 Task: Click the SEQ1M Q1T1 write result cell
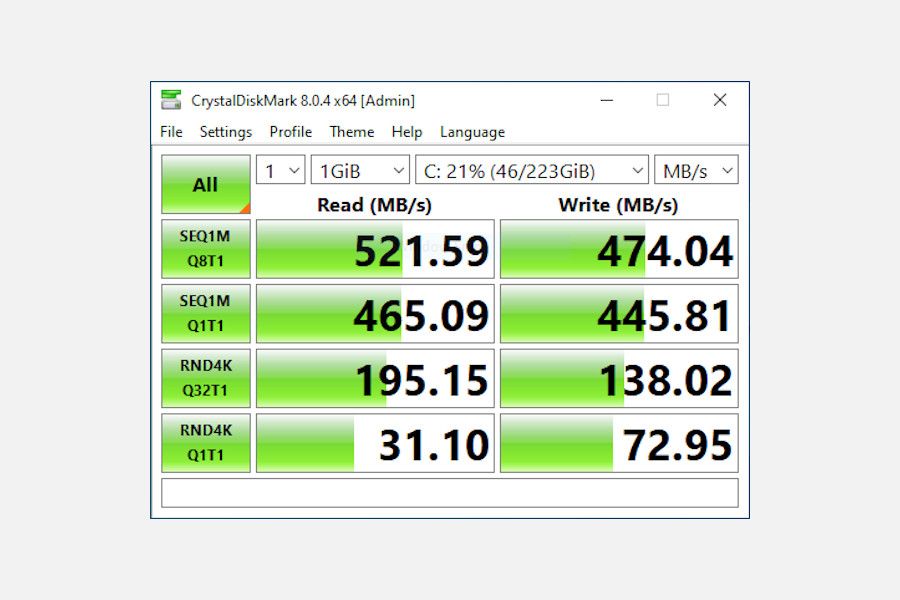618,313
